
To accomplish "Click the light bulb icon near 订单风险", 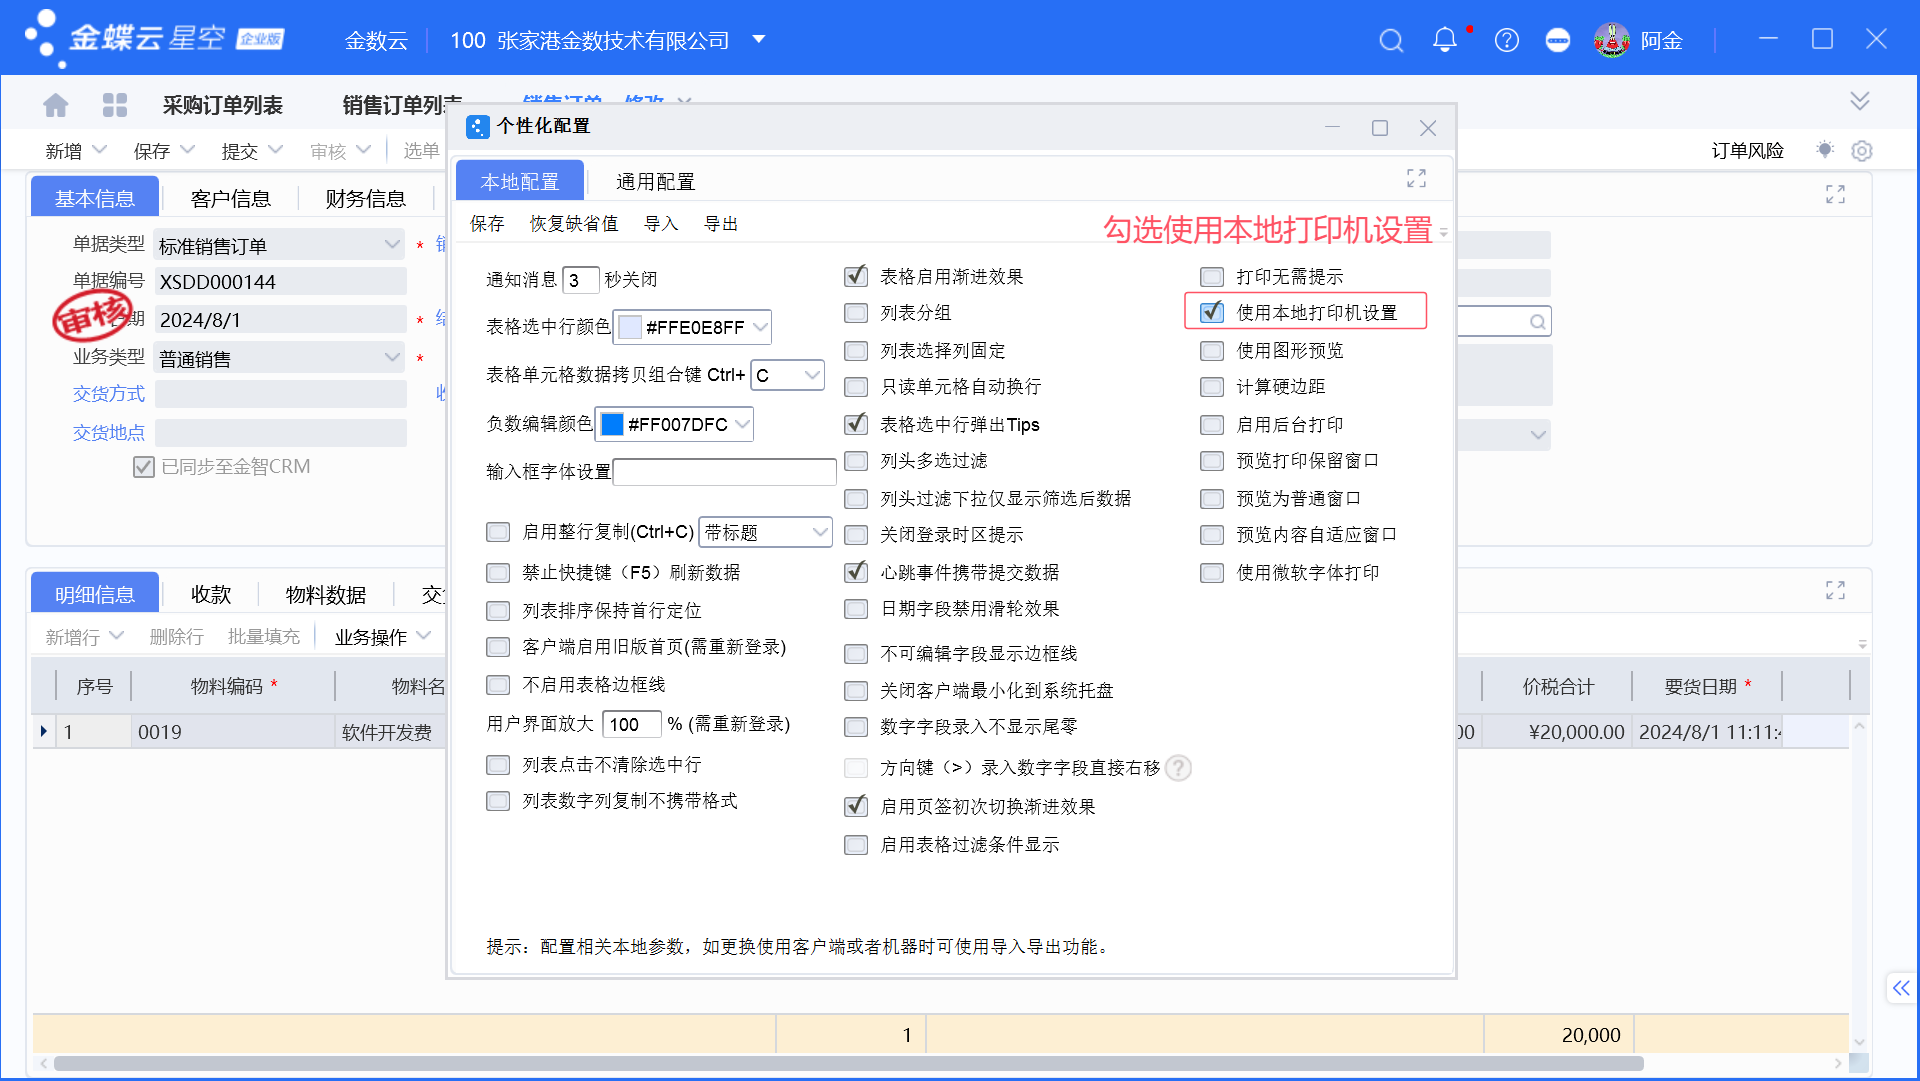I will pyautogui.click(x=1825, y=150).
